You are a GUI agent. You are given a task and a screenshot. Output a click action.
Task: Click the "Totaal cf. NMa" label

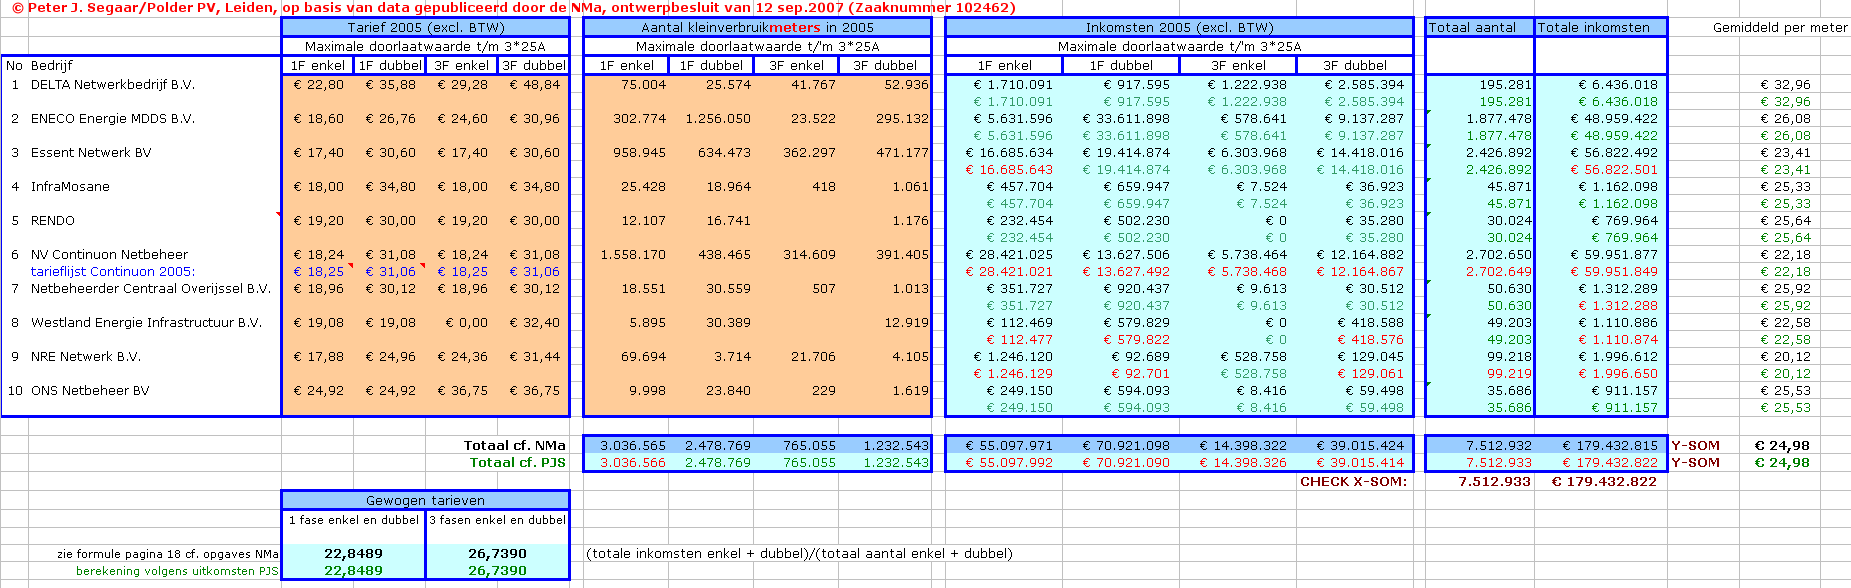[x=515, y=445]
